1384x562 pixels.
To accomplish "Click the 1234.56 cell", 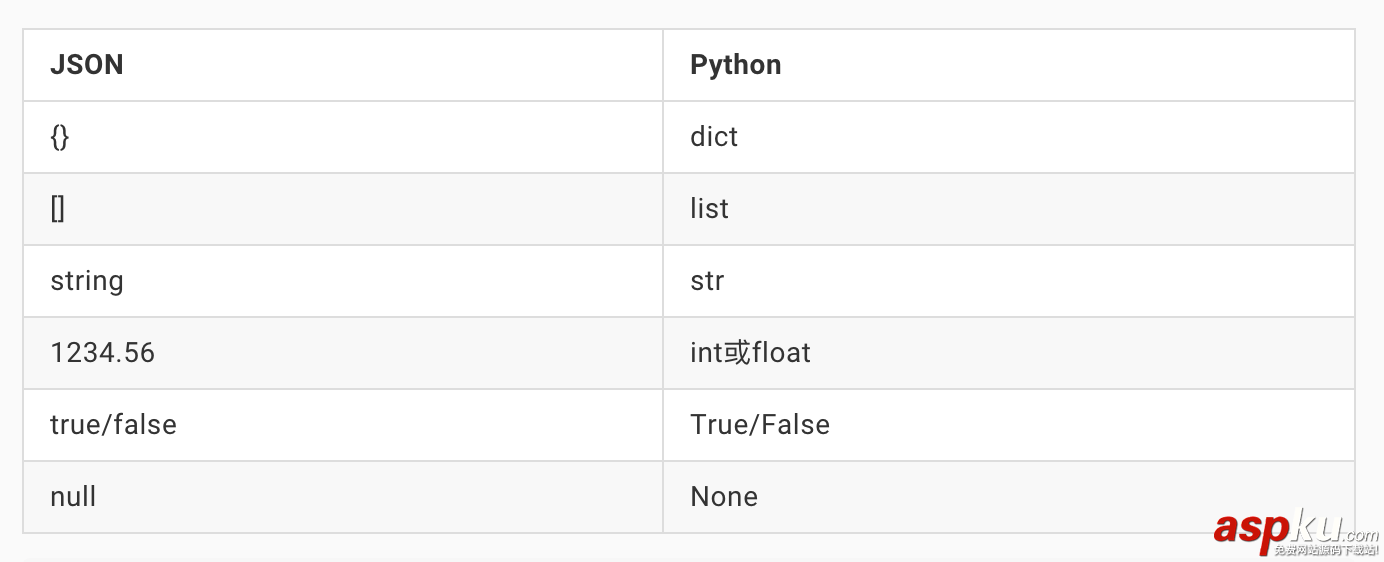I will click(103, 353).
